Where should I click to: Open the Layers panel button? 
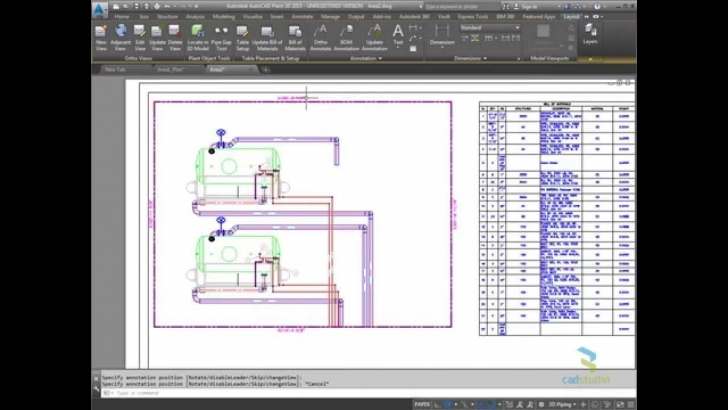click(590, 34)
